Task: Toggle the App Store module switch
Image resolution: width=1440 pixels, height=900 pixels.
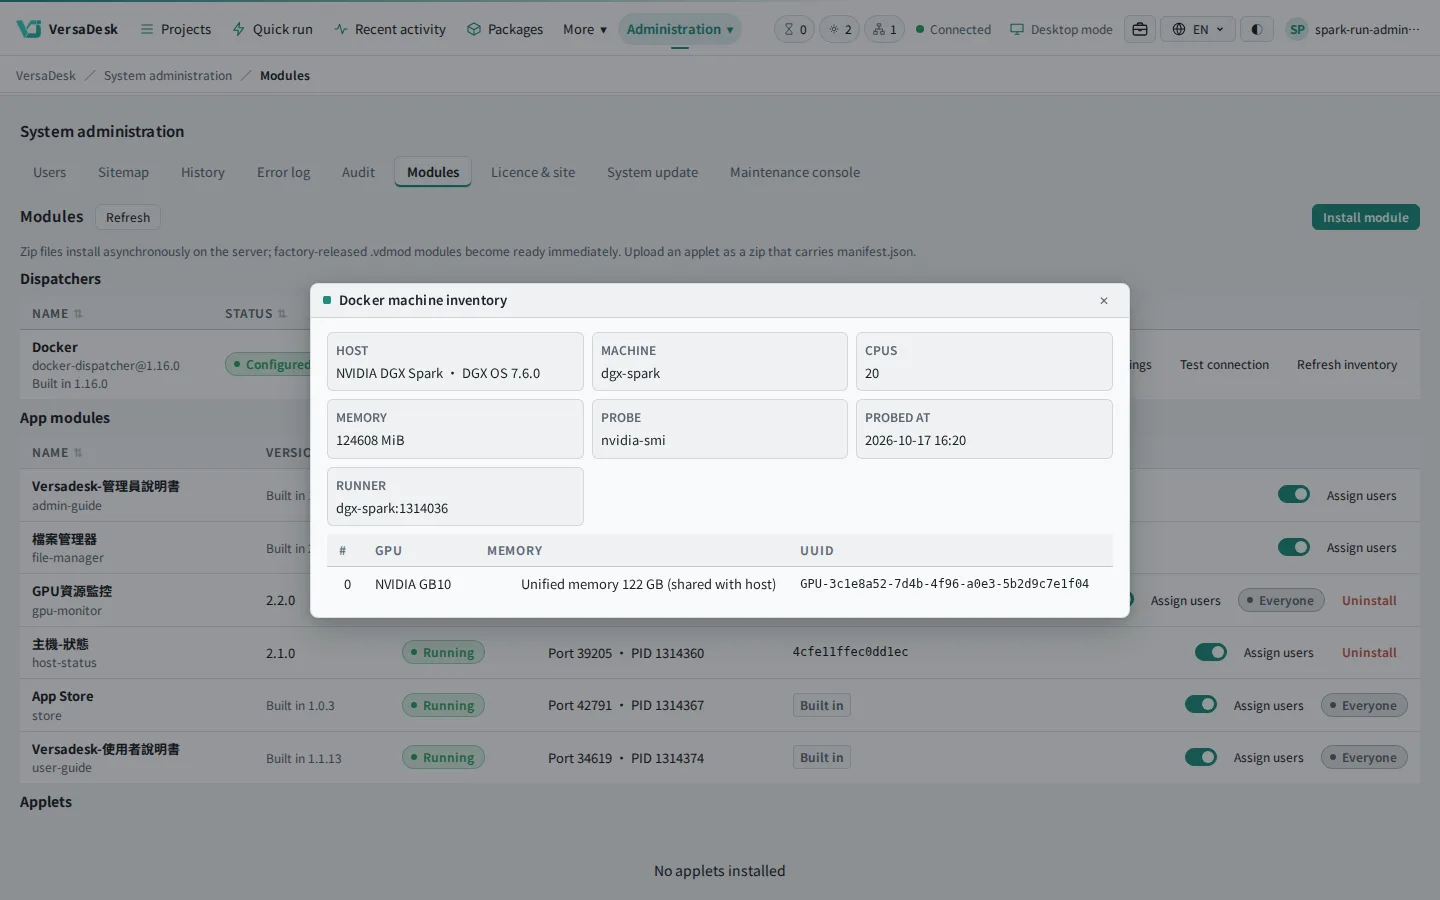Action: [x=1201, y=704]
